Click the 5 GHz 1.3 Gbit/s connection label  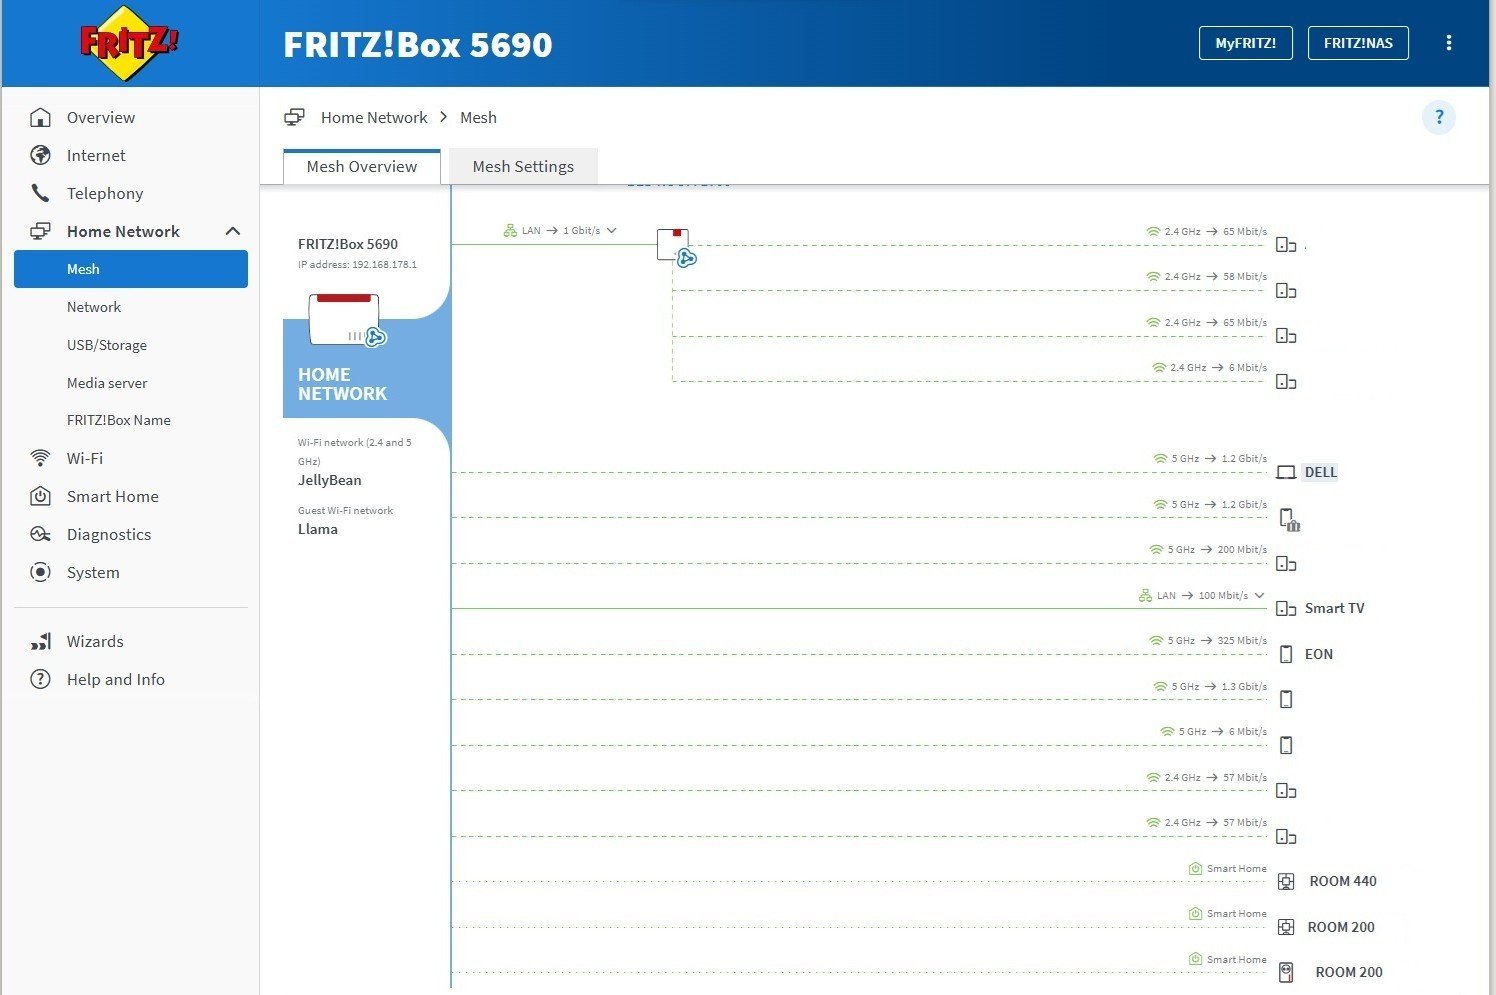point(1211,687)
